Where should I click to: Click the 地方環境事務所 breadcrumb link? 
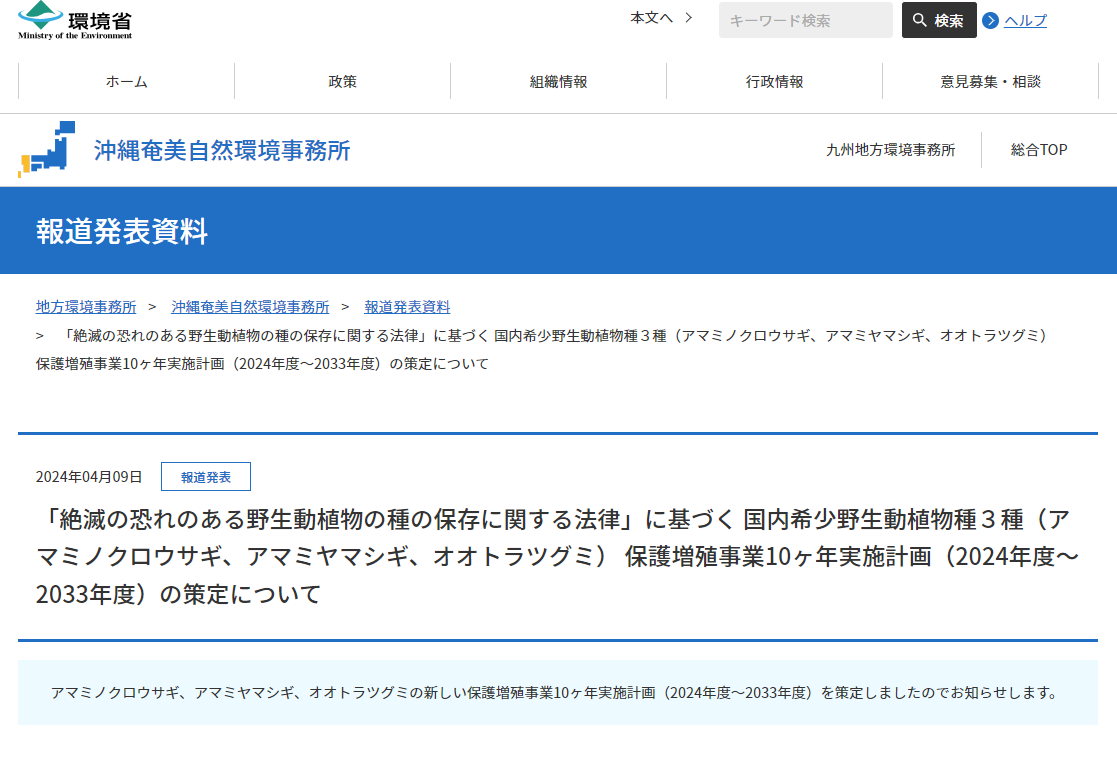coord(85,307)
